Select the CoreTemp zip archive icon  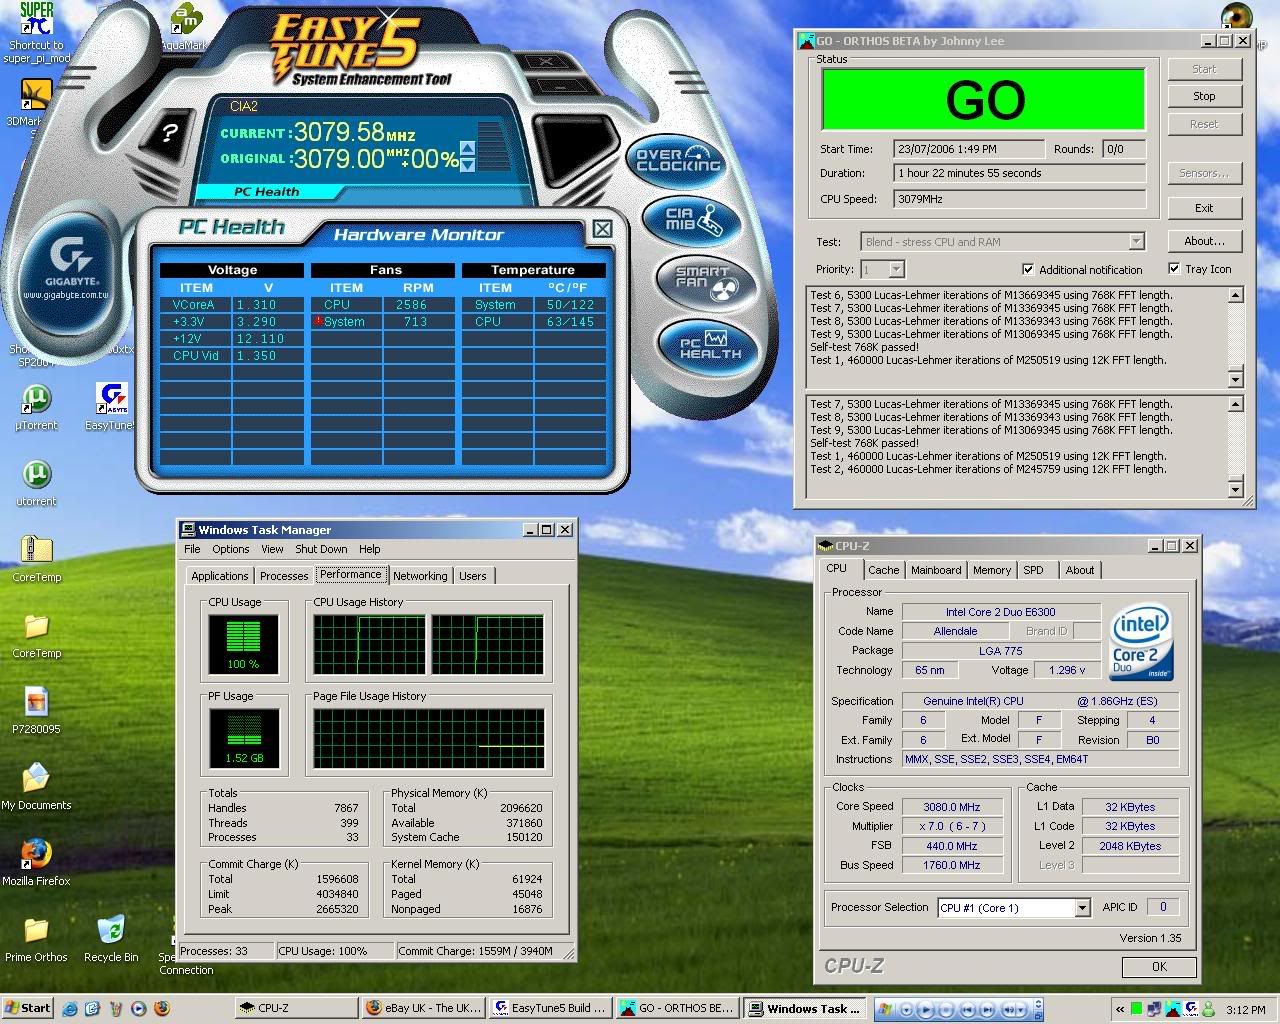(x=37, y=557)
